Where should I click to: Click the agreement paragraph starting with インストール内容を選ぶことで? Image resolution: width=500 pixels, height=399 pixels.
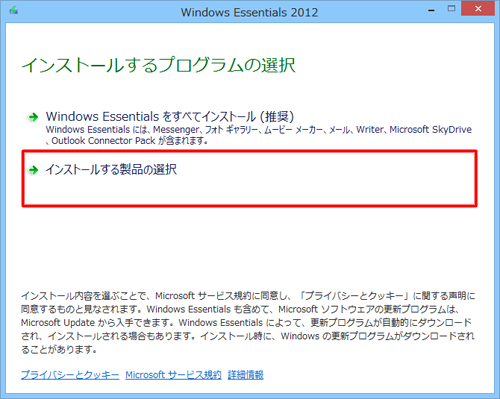coord(248,322)
